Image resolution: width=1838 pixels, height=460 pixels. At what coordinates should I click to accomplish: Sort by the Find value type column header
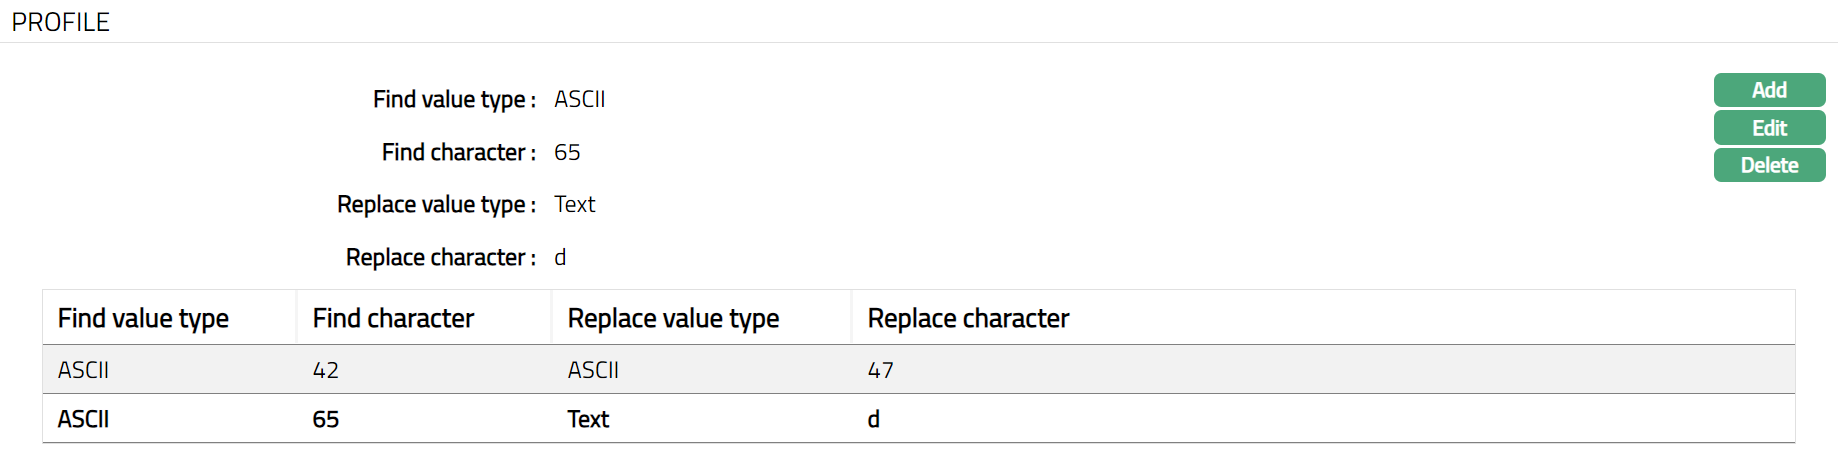(x=143, y=318)
